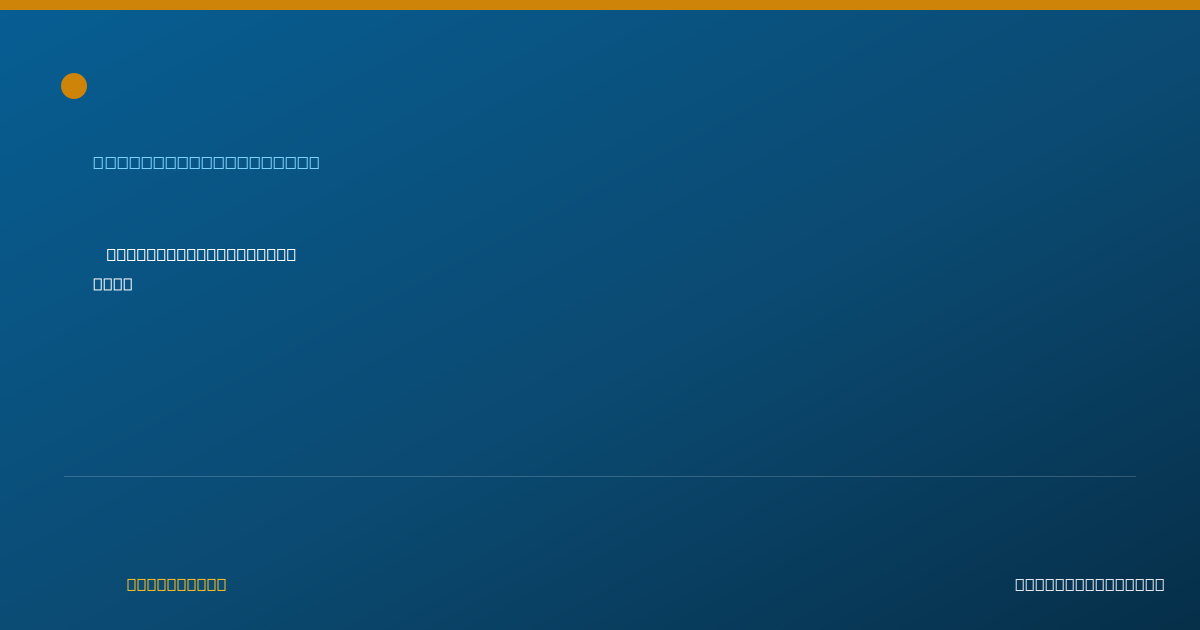Image resolution: width=1200 pixels, height=630 pixels.
Task: Click the orange footer text label
Action: 176,584
